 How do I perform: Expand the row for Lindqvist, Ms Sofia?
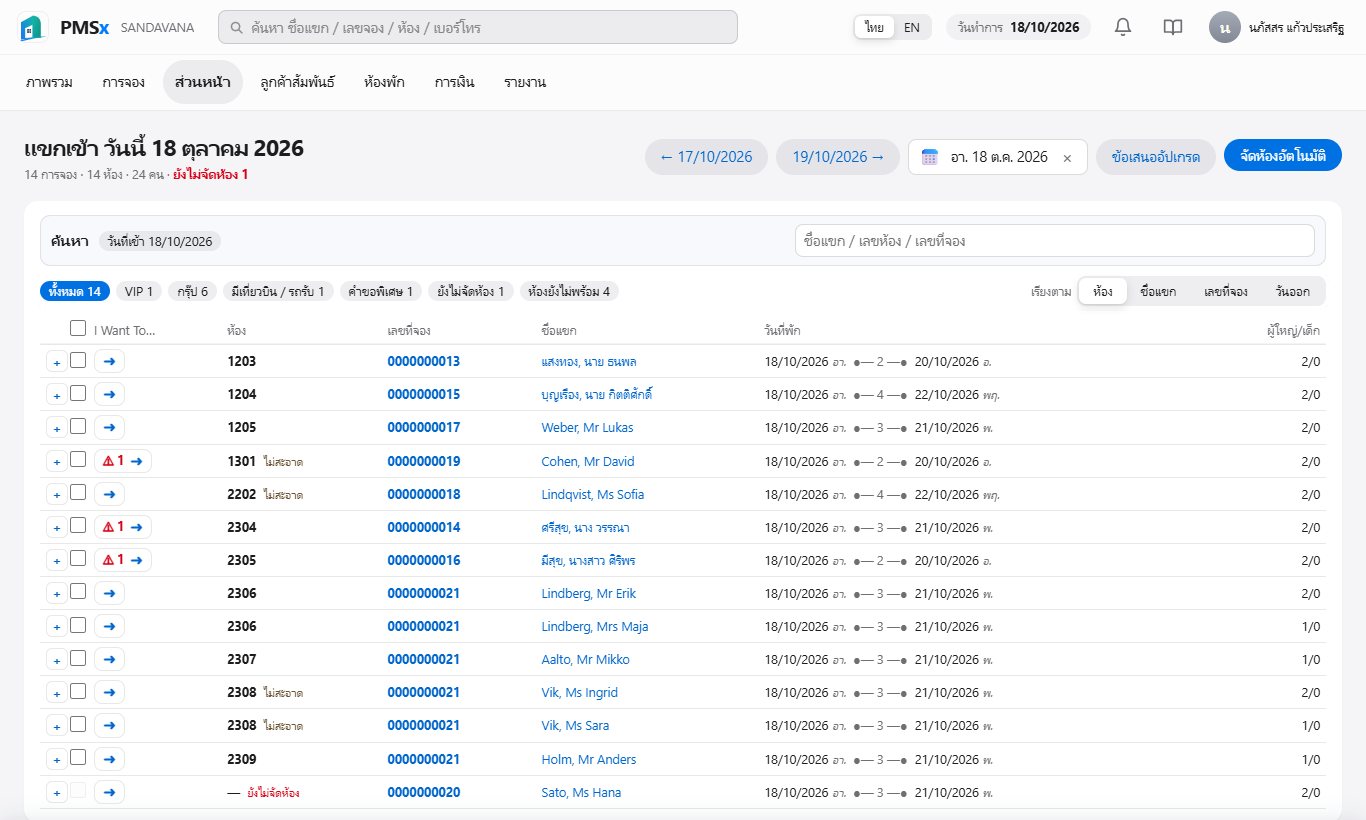pyautogui.click(x=56, y=495)
